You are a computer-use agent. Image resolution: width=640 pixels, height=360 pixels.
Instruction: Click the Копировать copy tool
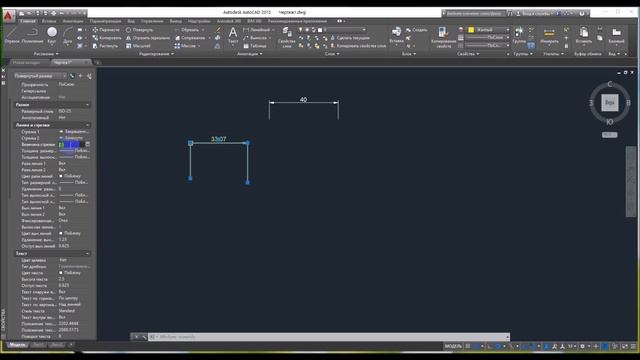click(x=107, y=38)
